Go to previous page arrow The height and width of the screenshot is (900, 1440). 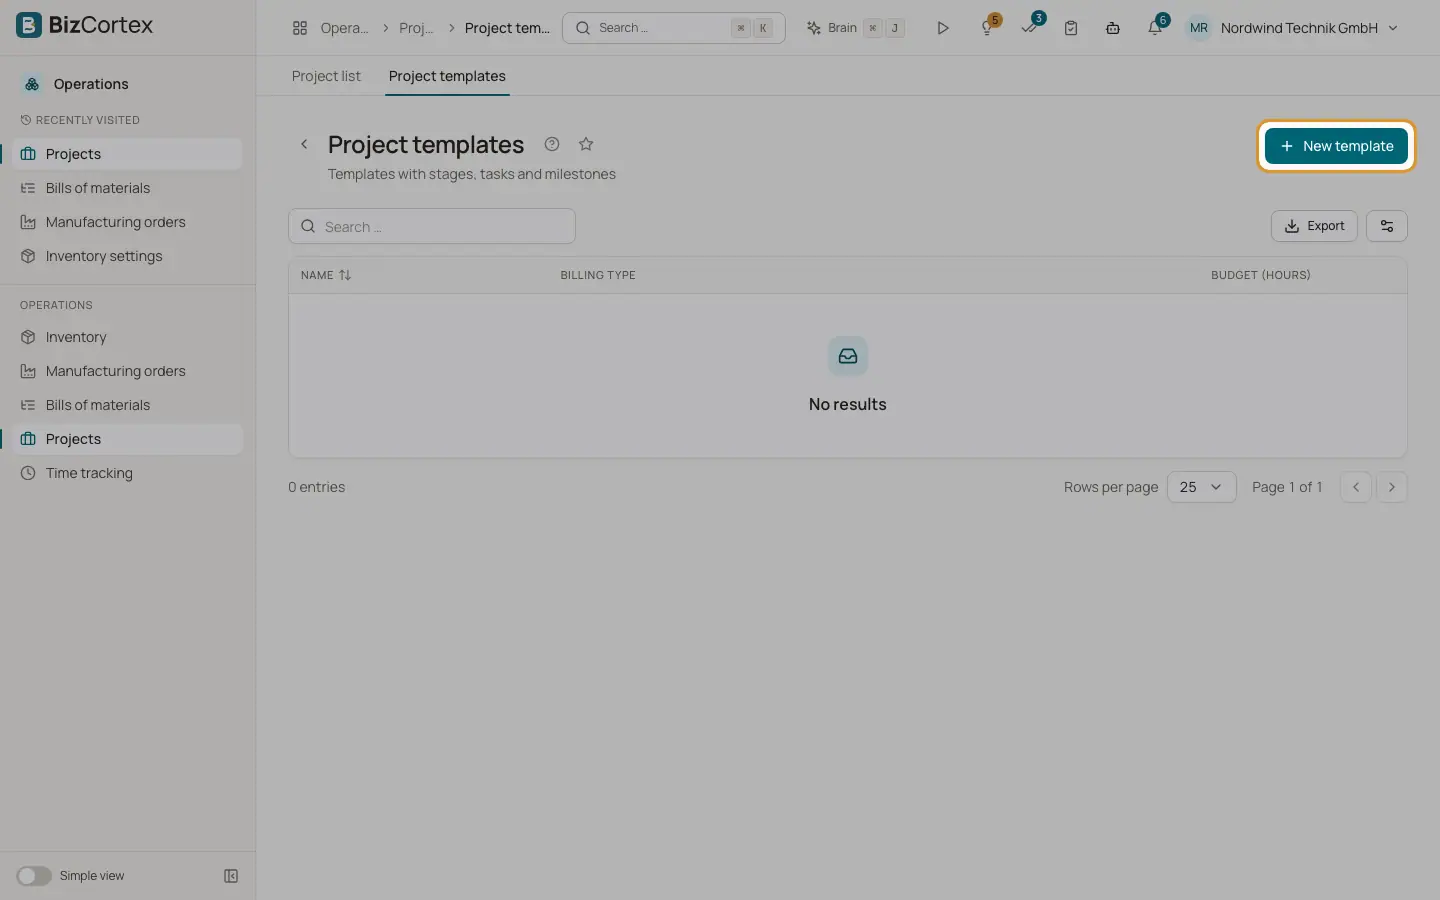(1356, 487)
